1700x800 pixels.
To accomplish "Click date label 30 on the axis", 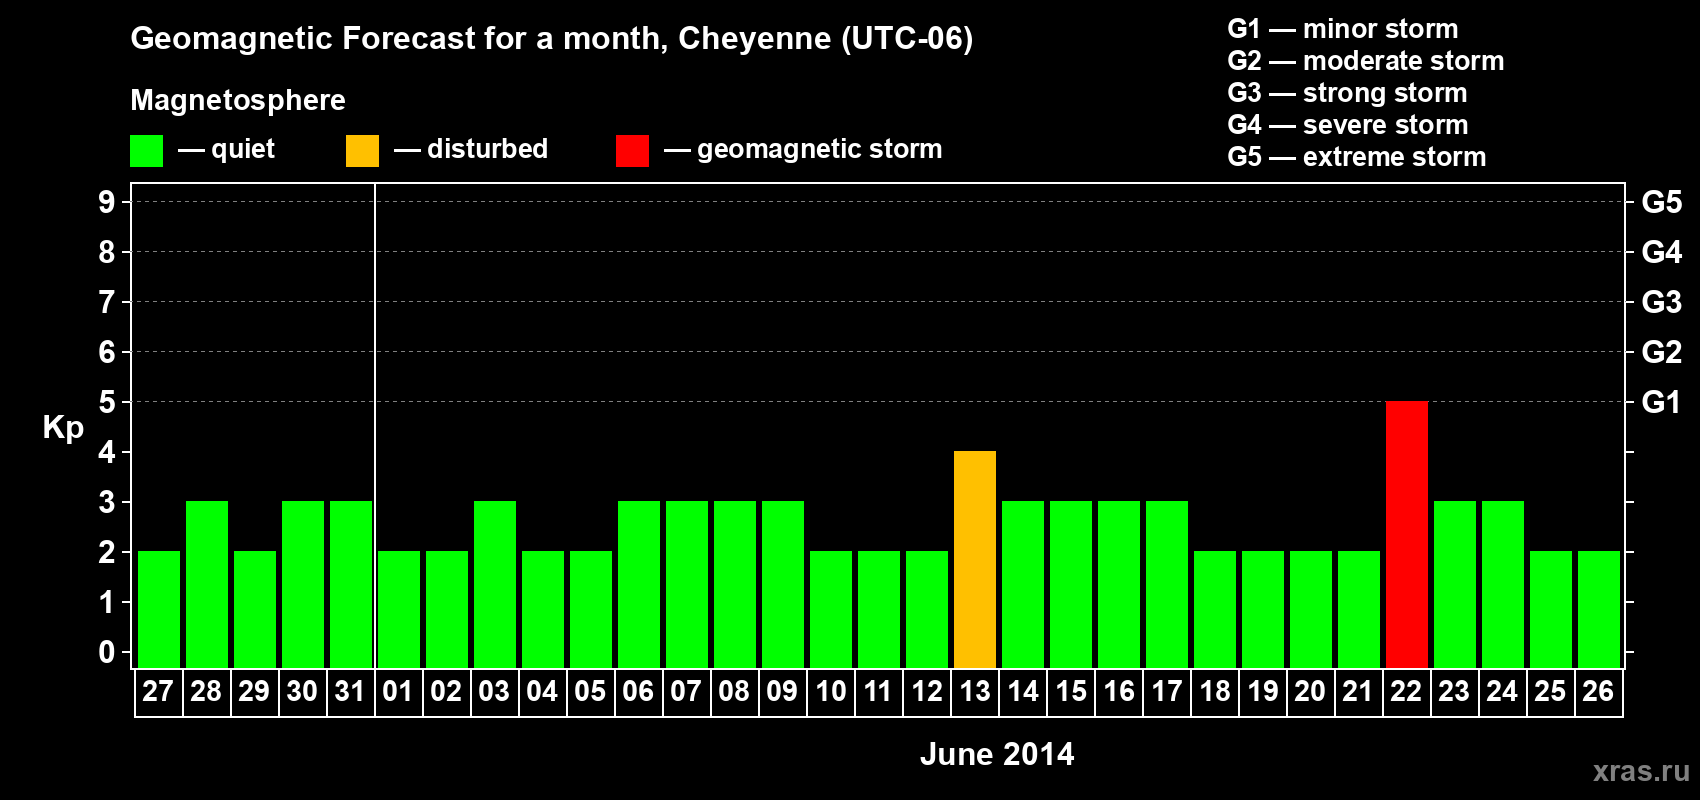I will (x=302, y=692).
